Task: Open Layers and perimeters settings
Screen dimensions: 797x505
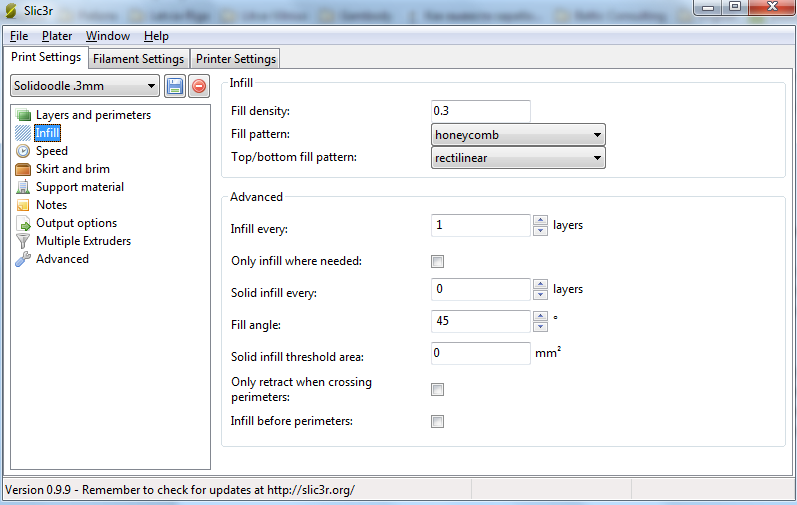Action: click(93, 115)
